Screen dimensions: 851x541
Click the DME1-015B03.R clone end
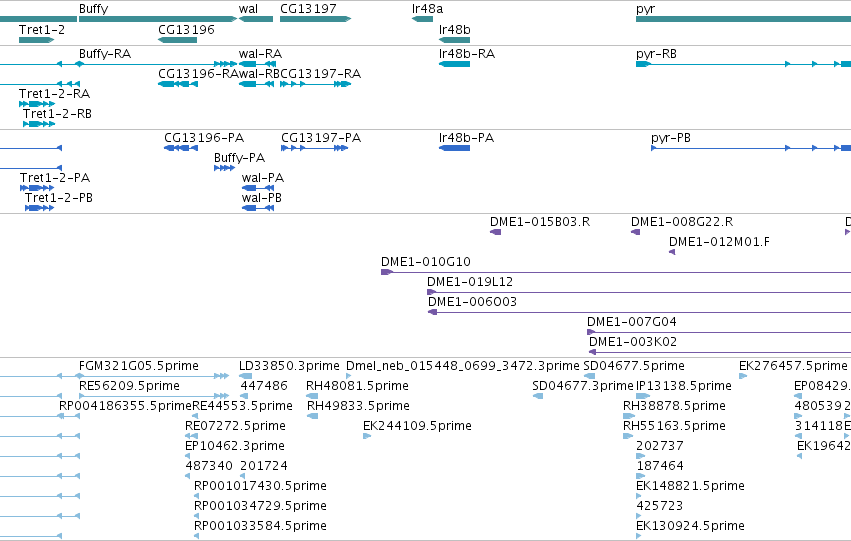click(496, 232)
